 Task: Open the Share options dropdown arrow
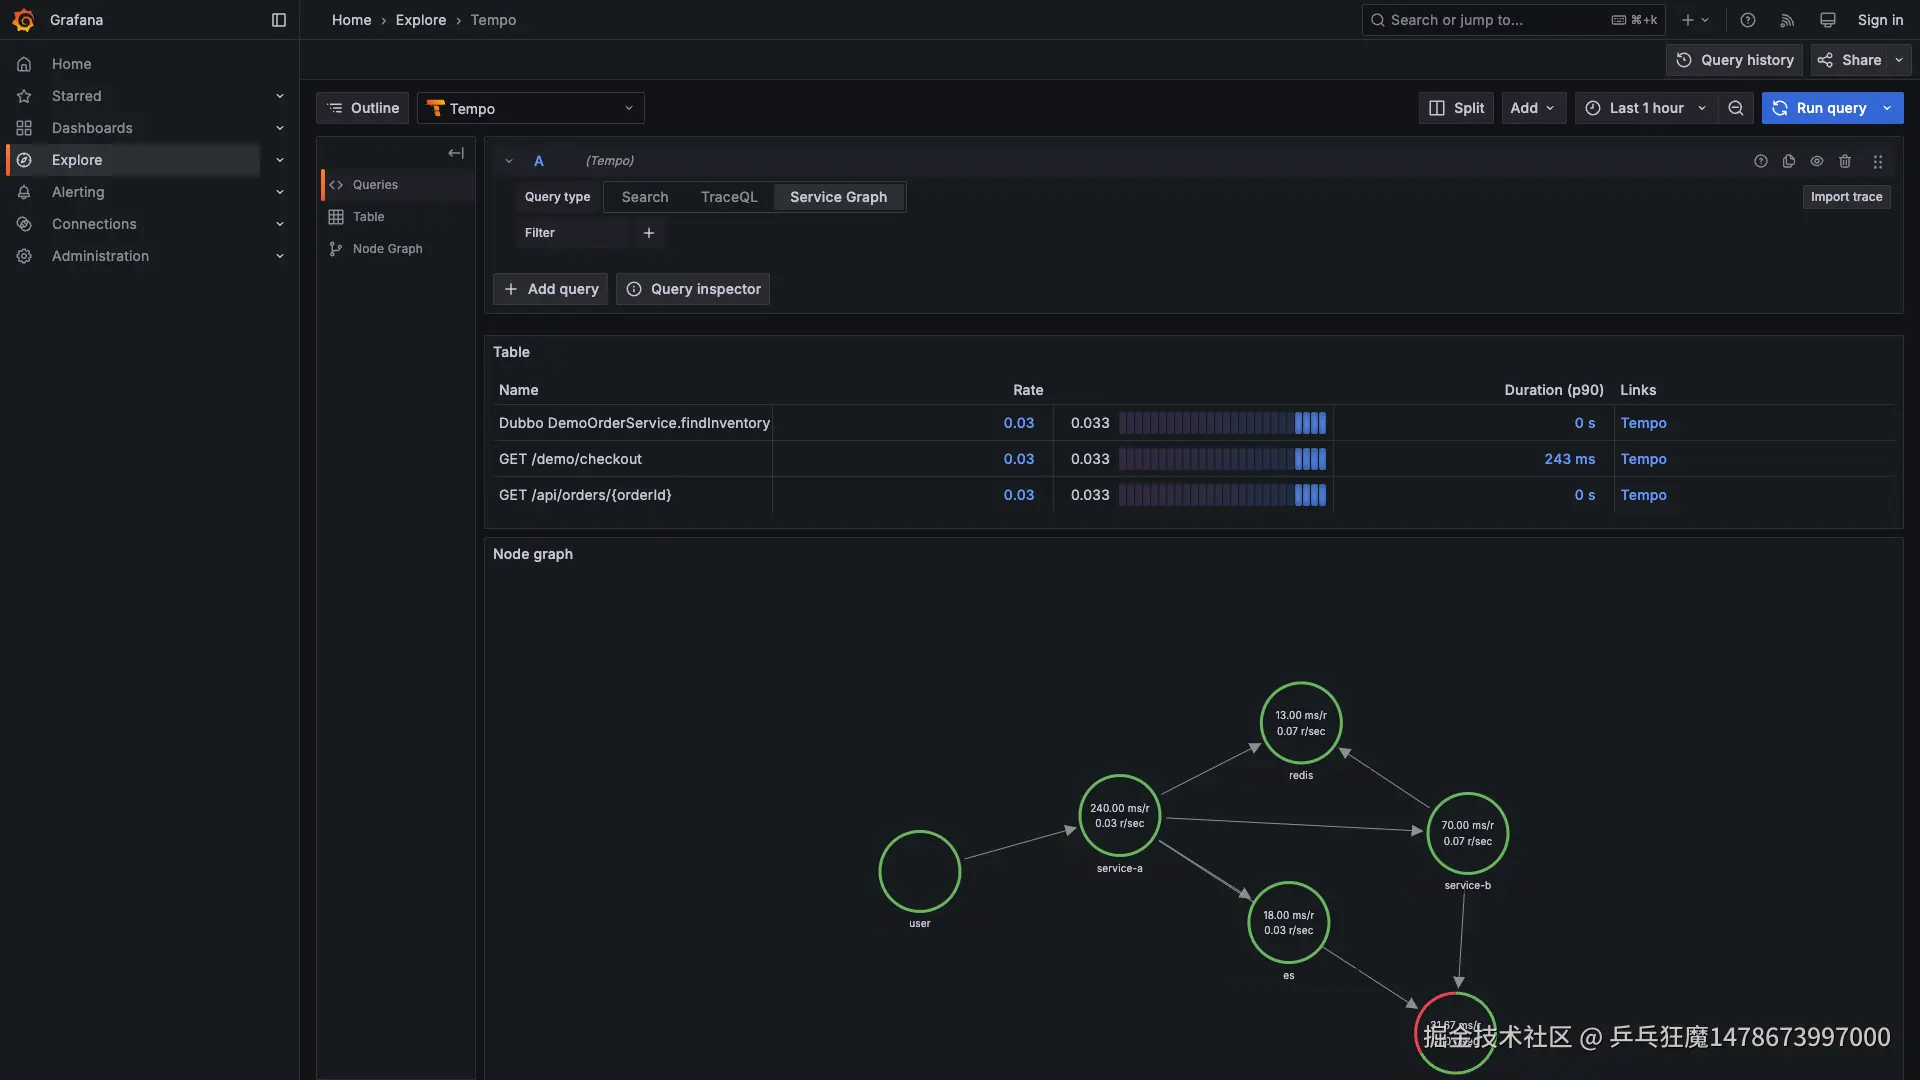pos(1899,60)
